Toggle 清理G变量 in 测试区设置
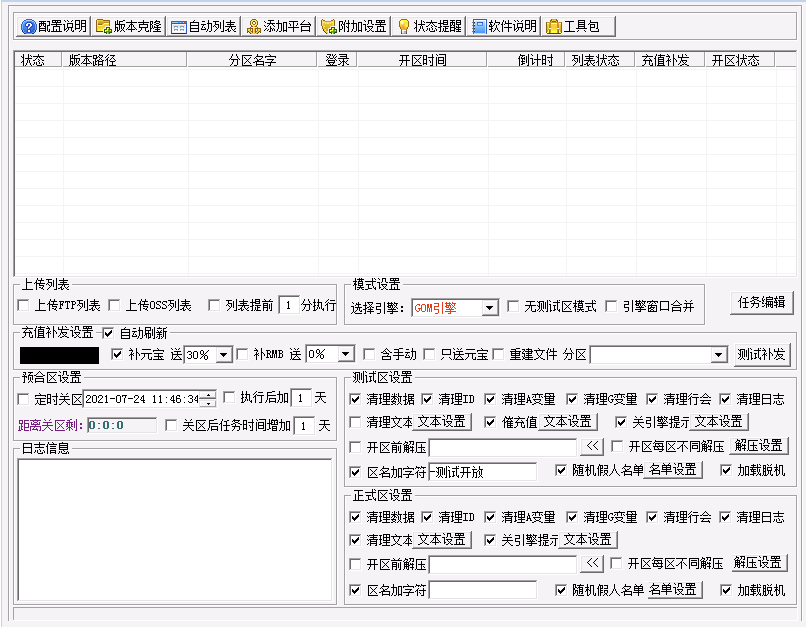 pos(572,399)
